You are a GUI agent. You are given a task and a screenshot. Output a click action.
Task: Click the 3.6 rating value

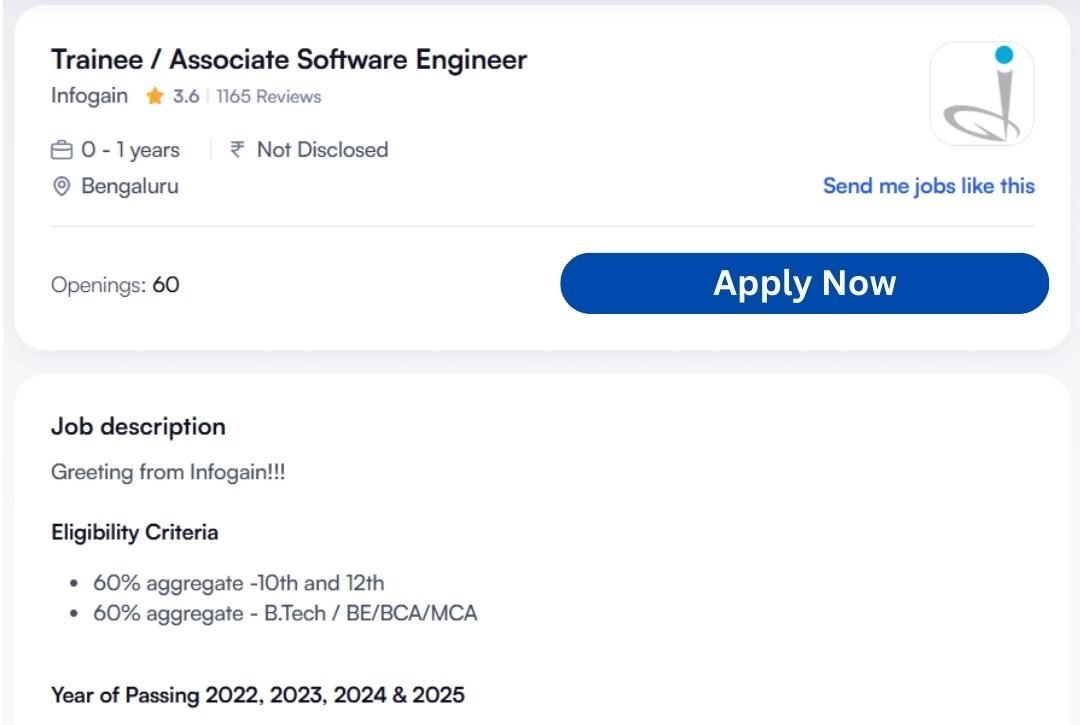point(186,97)
